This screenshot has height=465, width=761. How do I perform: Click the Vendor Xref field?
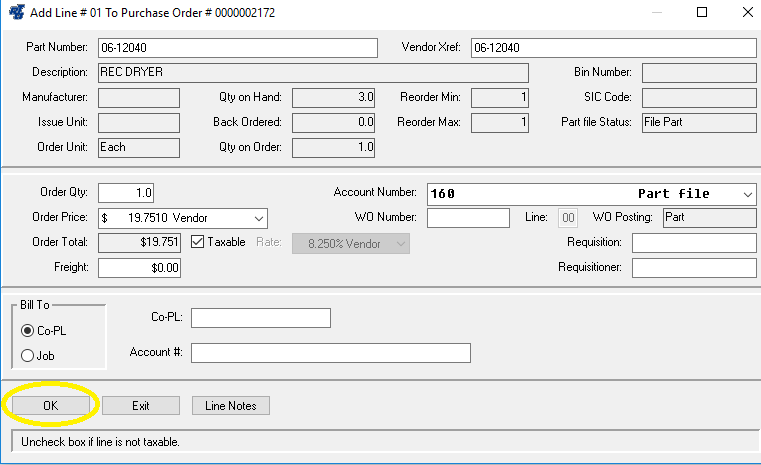(x=612, y=48)
